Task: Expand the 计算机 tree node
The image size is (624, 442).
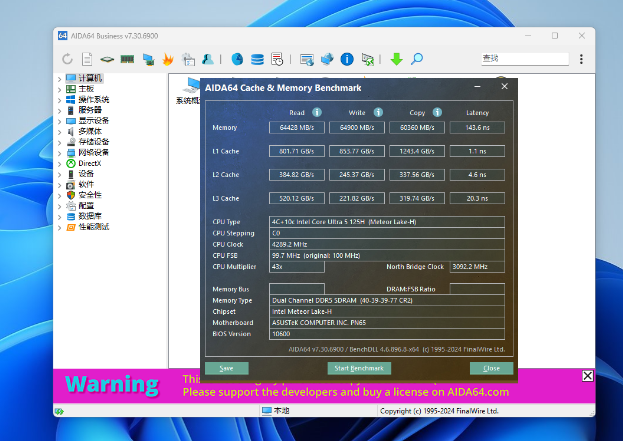Action: (59, 79)
